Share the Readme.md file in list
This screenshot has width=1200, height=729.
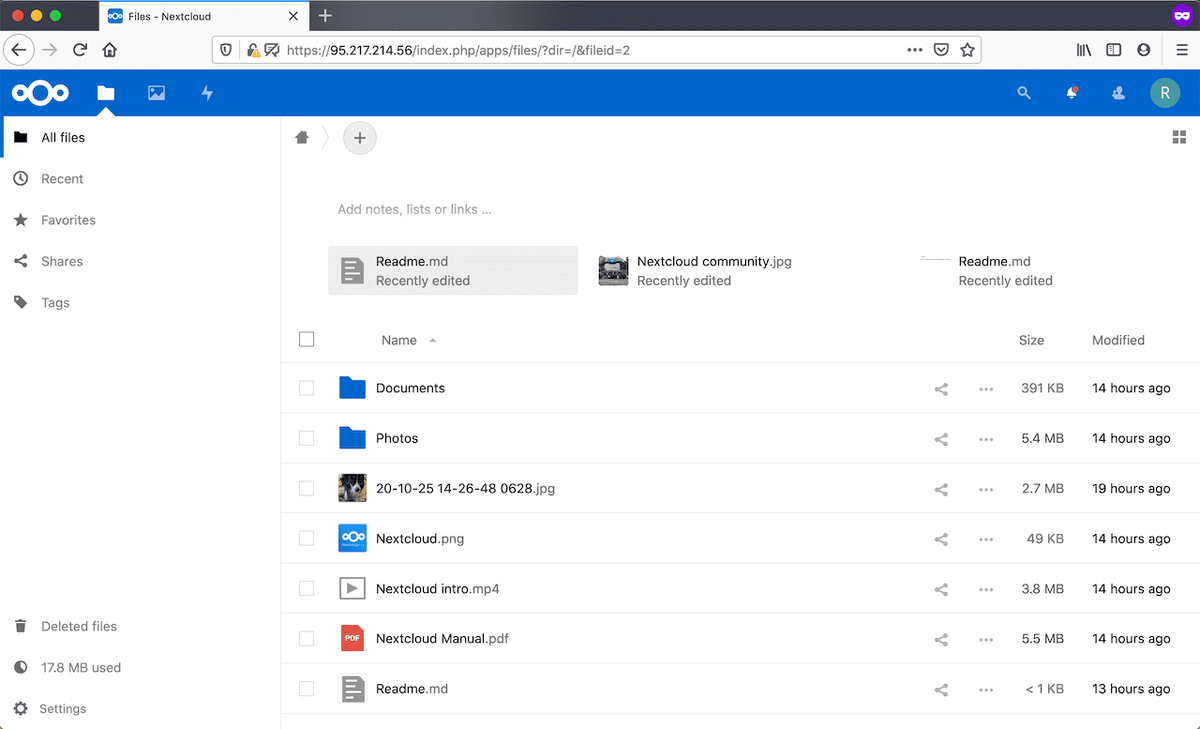coord(941,689)
